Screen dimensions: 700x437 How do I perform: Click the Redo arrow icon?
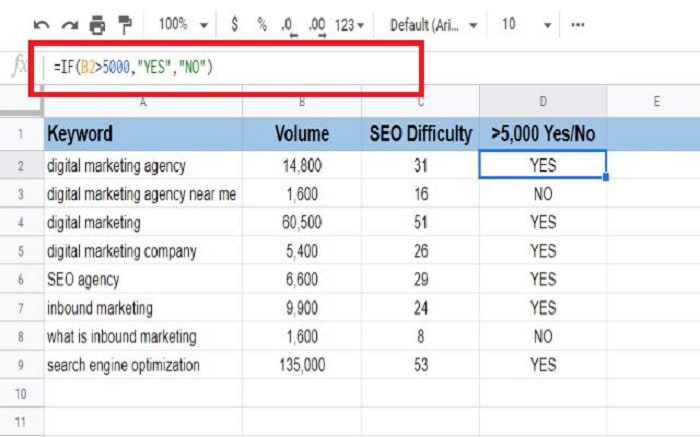[69, 24]
